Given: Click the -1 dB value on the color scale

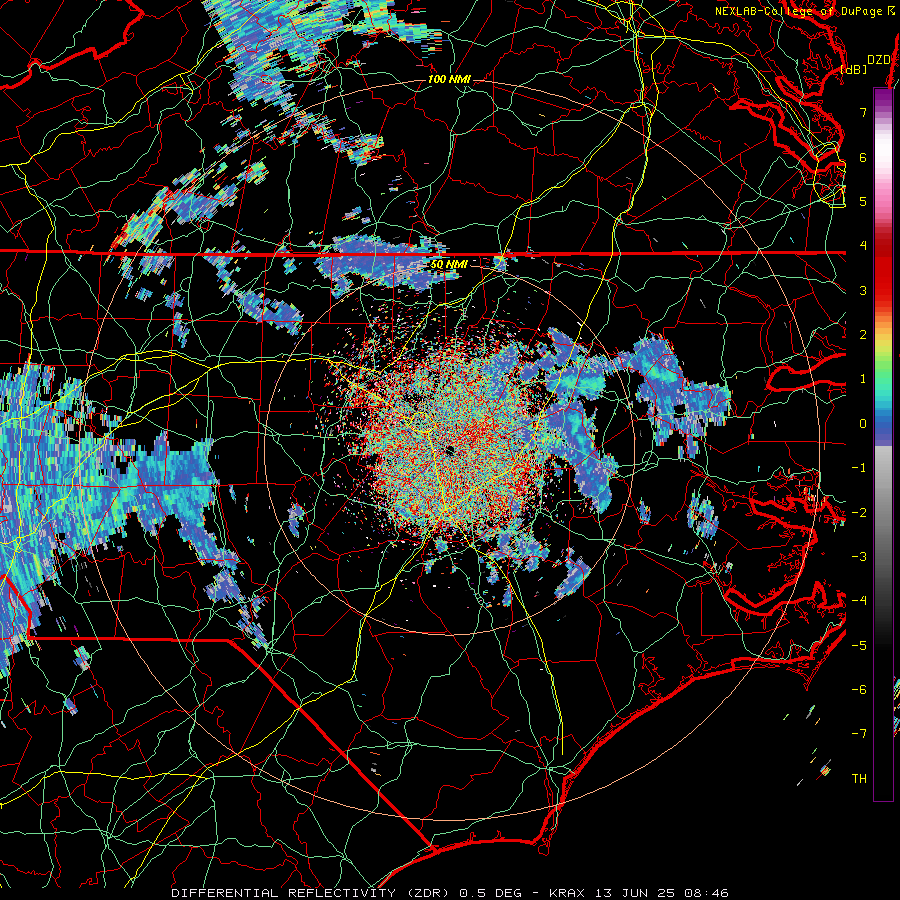Looking at the screenshot, I should point(859,468).
